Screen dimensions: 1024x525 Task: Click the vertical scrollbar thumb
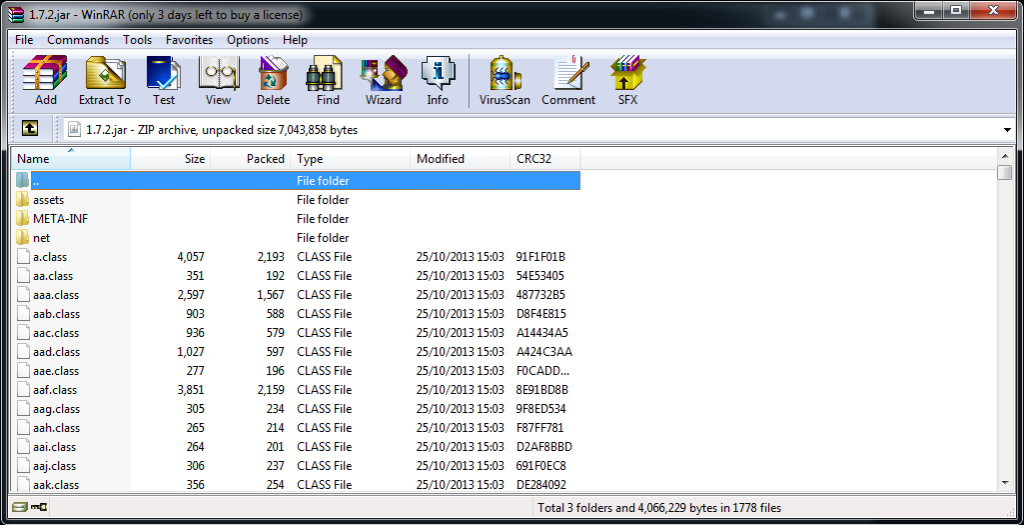(1004, 173)
